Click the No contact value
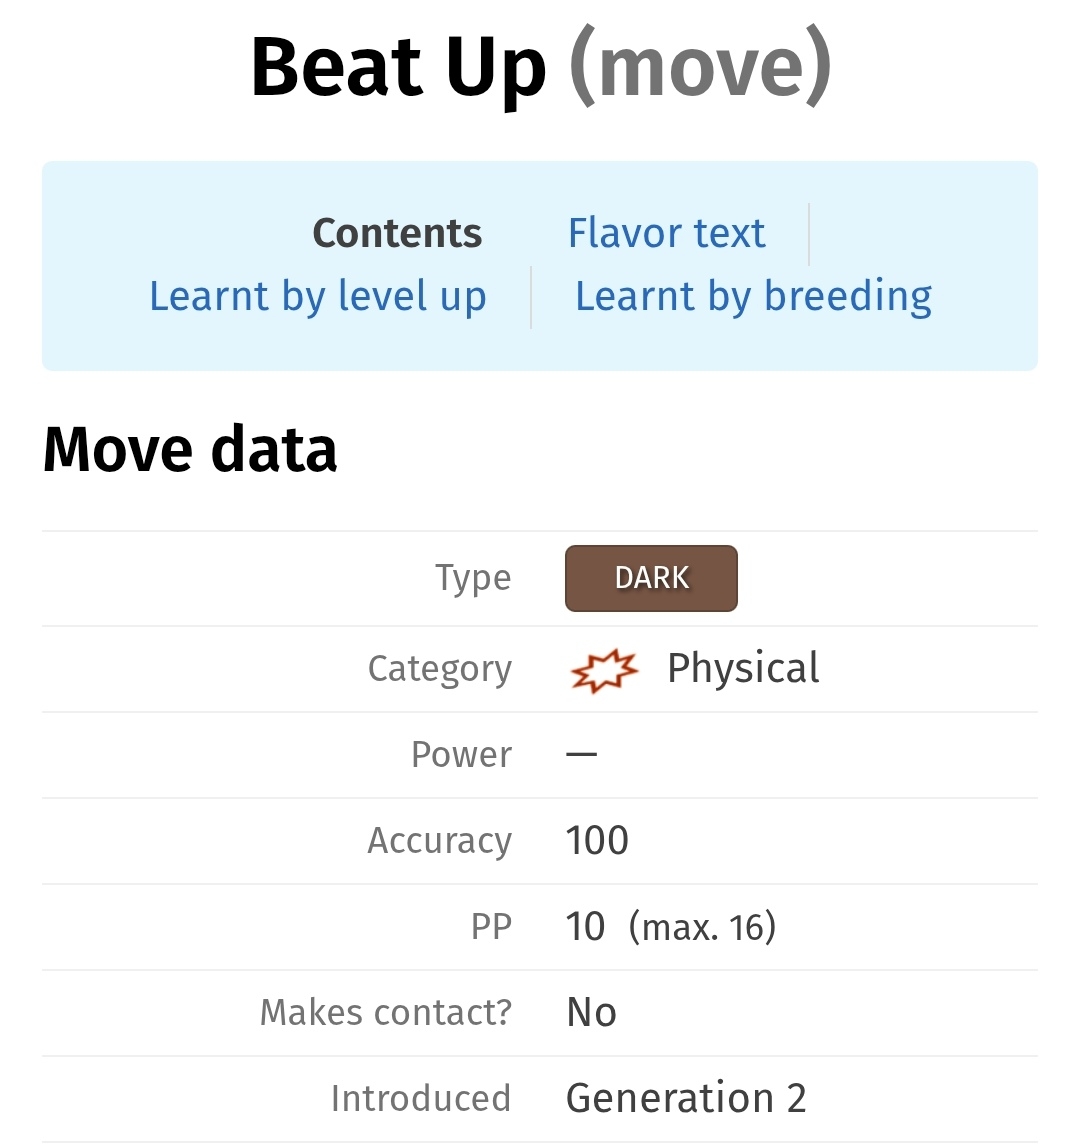 coord(591,1012)
